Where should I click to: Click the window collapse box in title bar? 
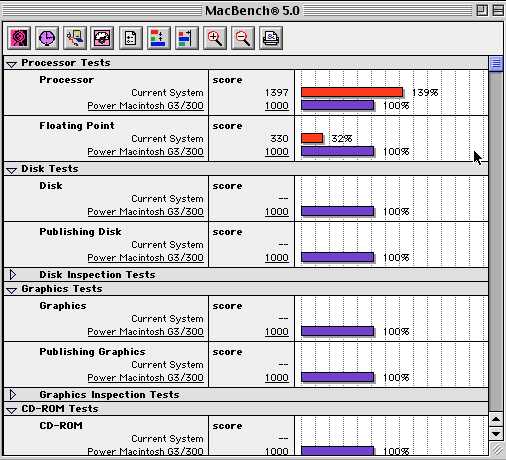(x=498, y=10)
